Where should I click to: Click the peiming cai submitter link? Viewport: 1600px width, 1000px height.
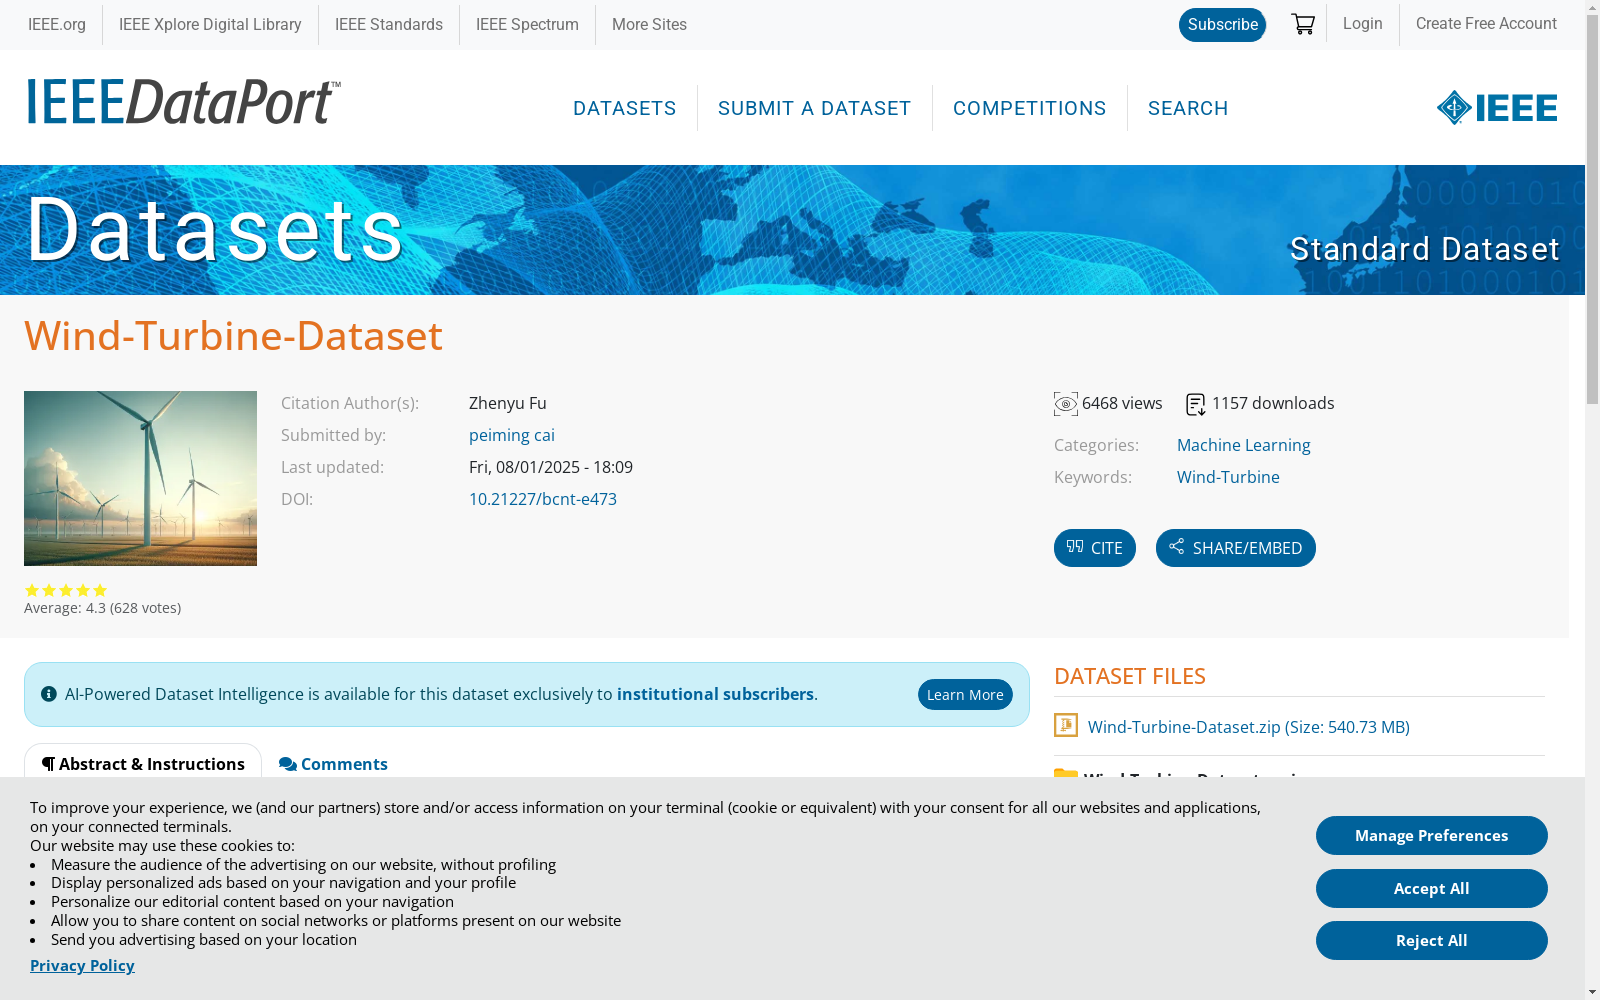point(512,435)
